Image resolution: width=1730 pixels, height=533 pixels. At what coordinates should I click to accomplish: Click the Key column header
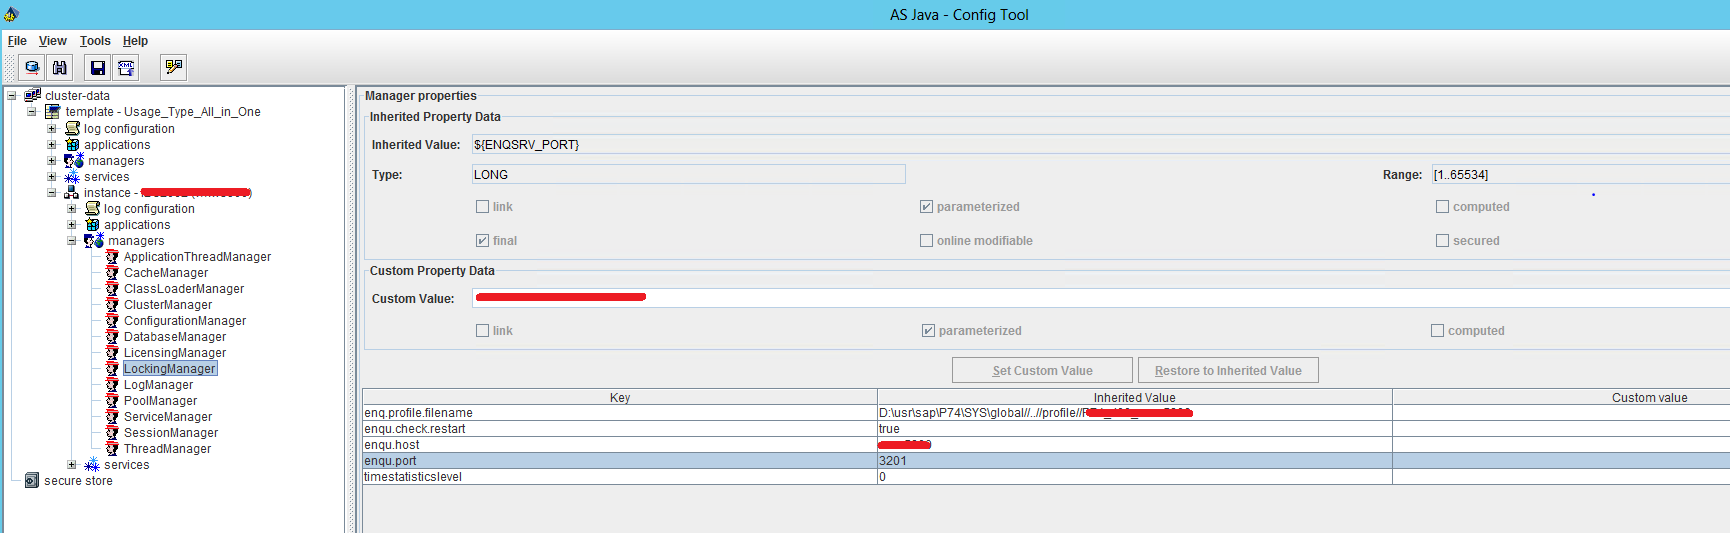point(620,397)
